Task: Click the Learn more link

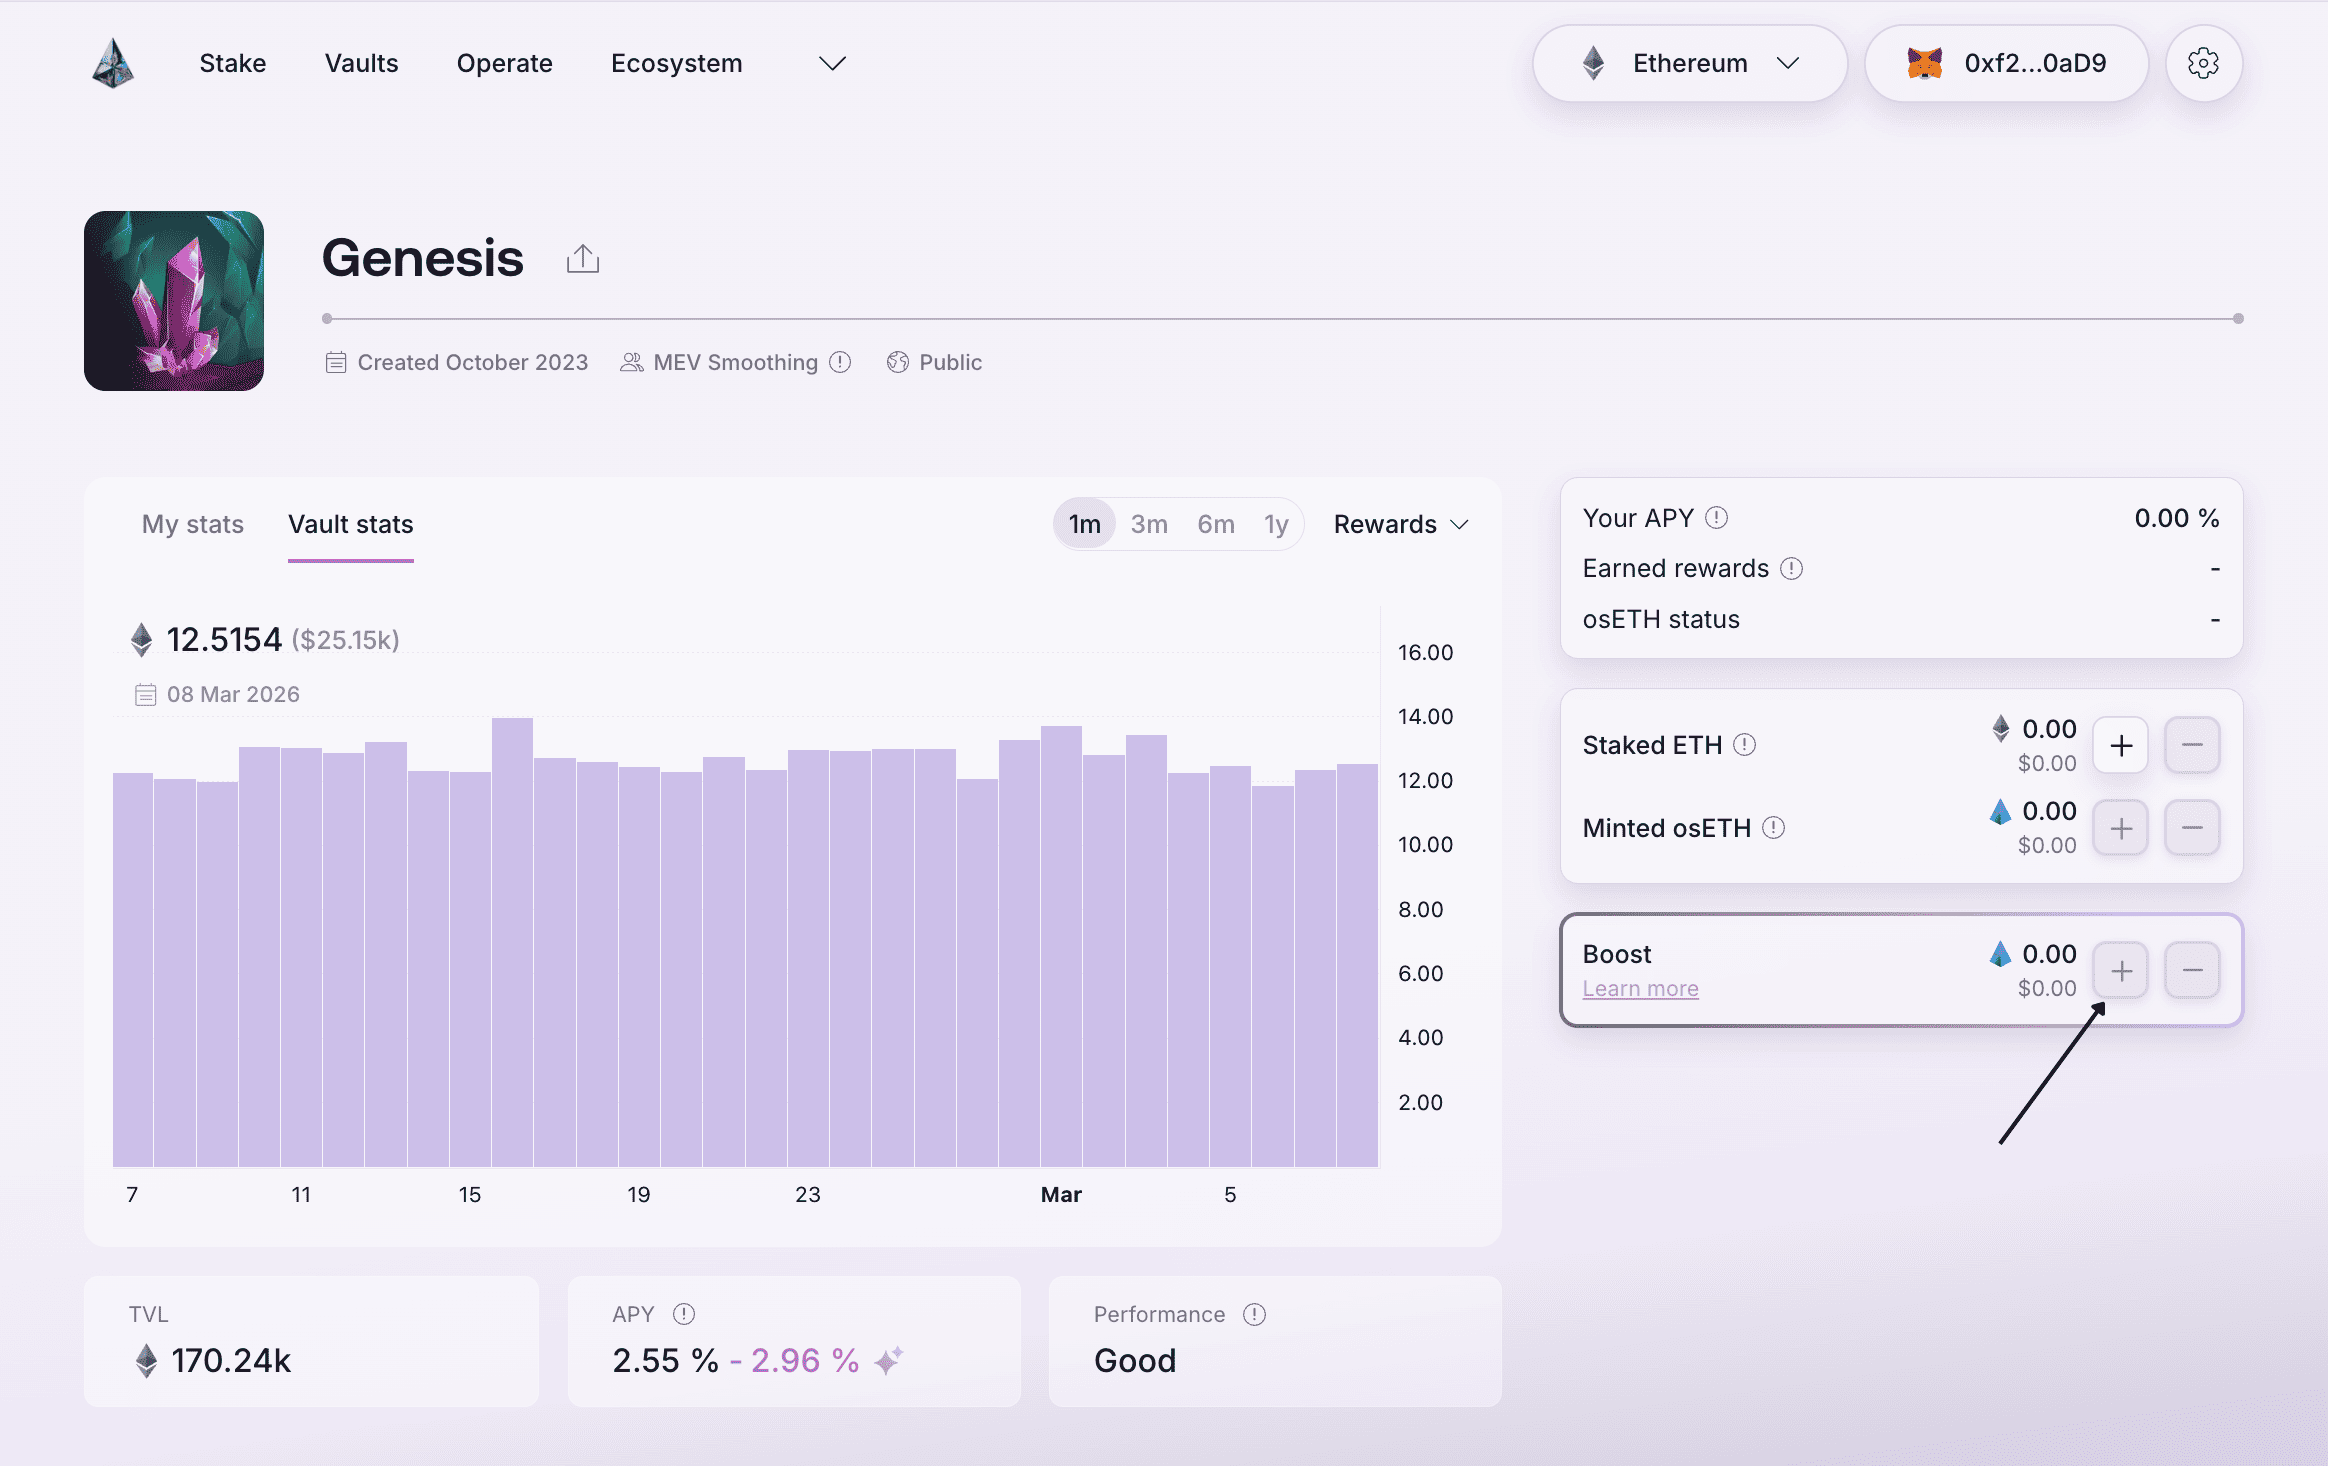Action: (x=1640, y=989)
